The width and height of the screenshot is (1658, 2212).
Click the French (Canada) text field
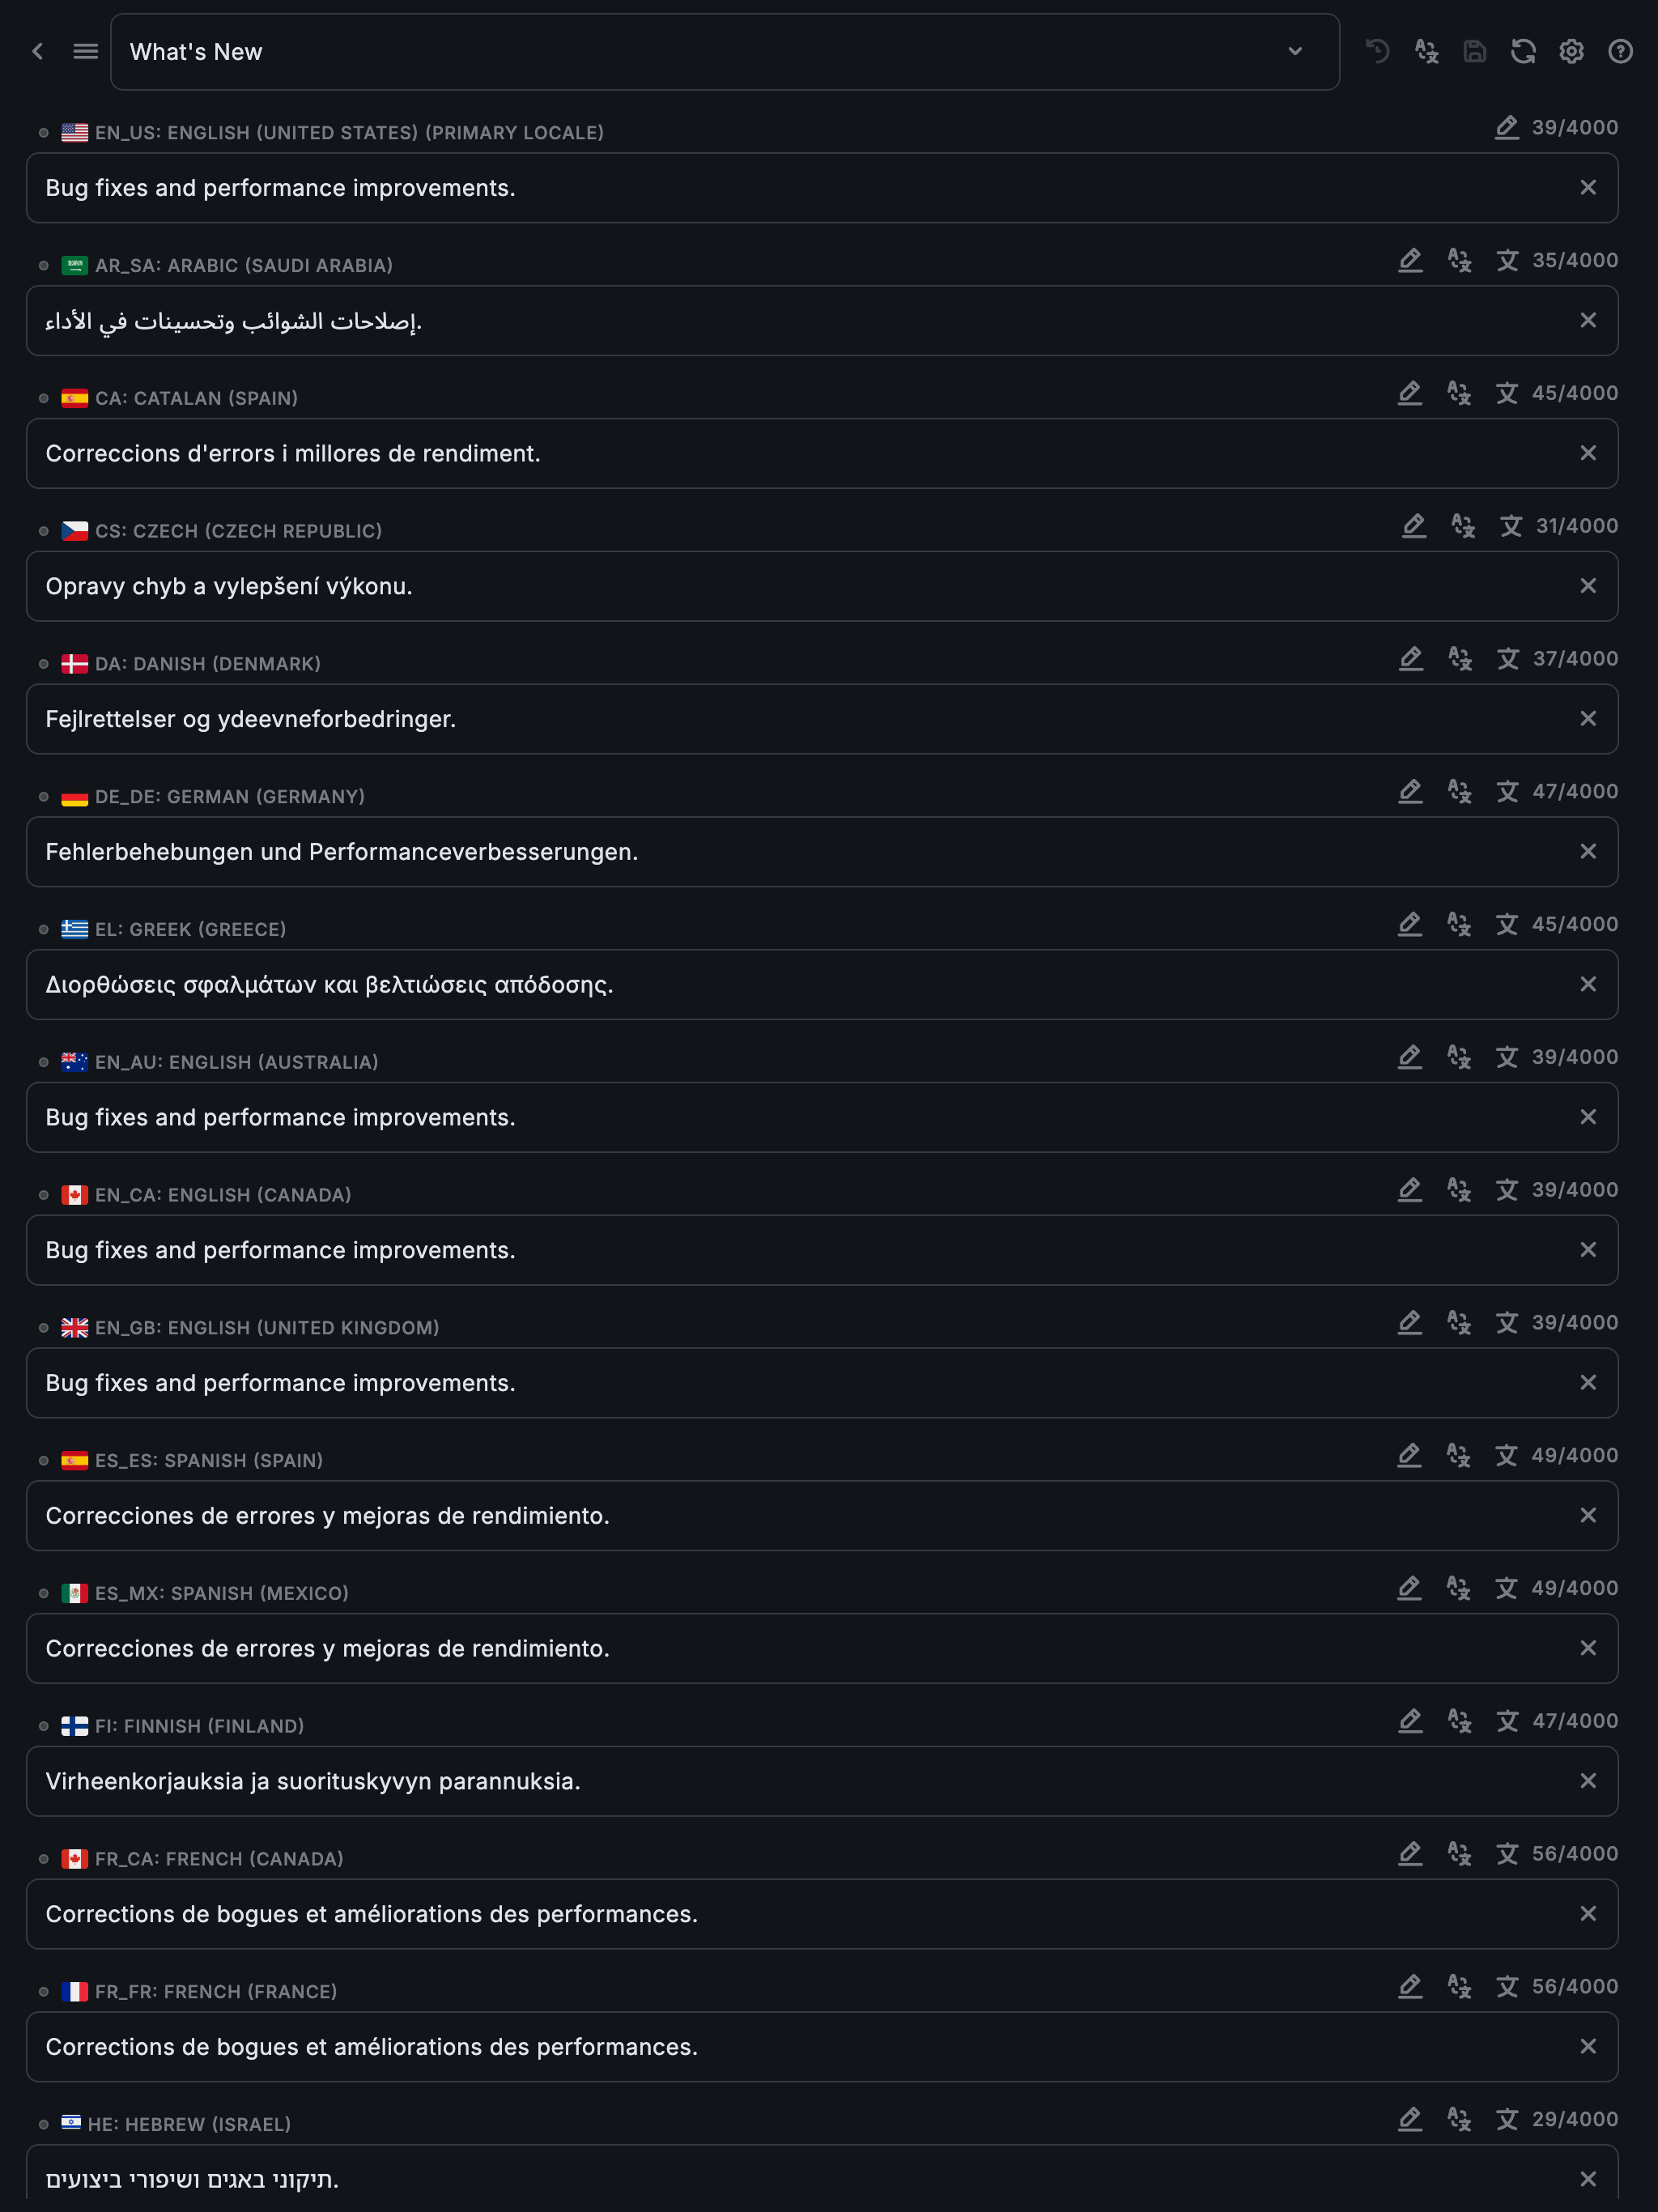coord(800,1914)
